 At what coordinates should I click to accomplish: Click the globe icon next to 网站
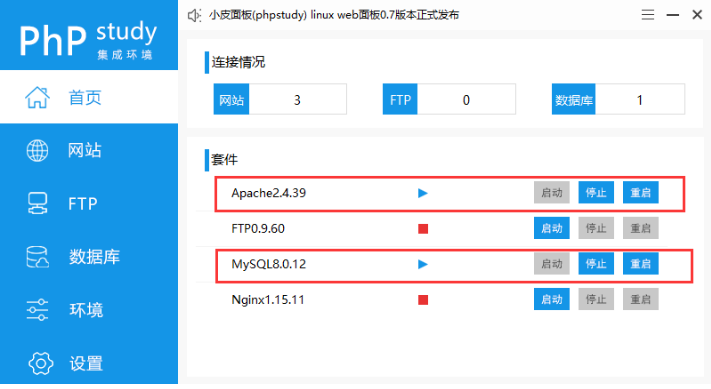pos(37,151)
